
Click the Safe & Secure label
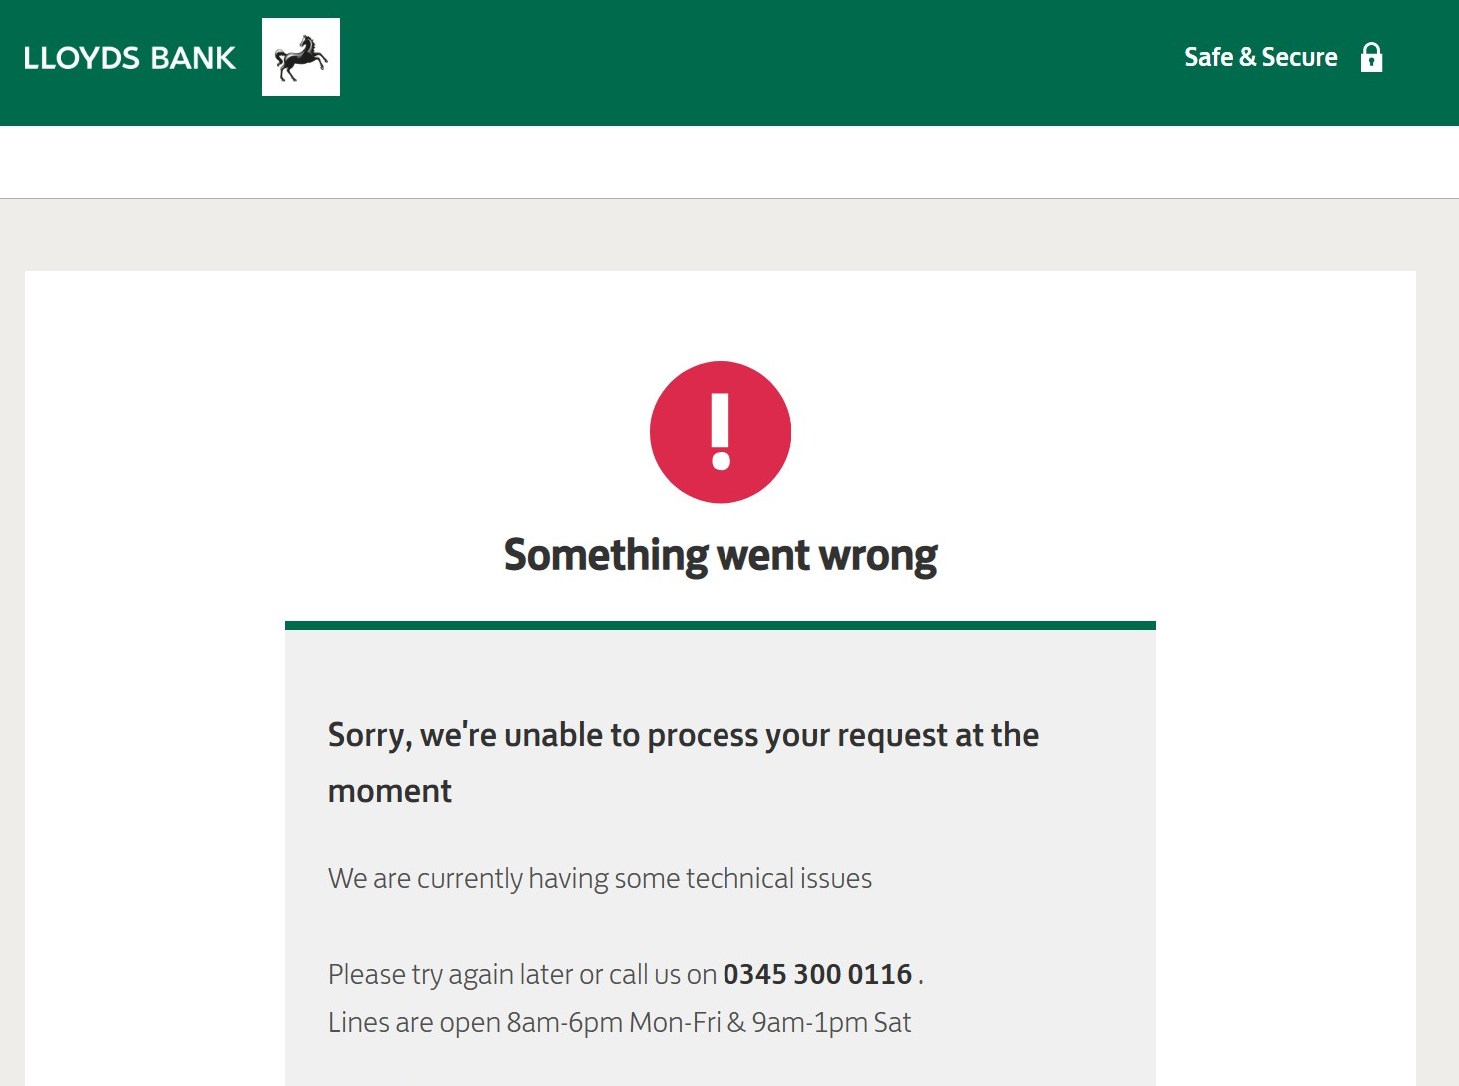point(1261,57)
